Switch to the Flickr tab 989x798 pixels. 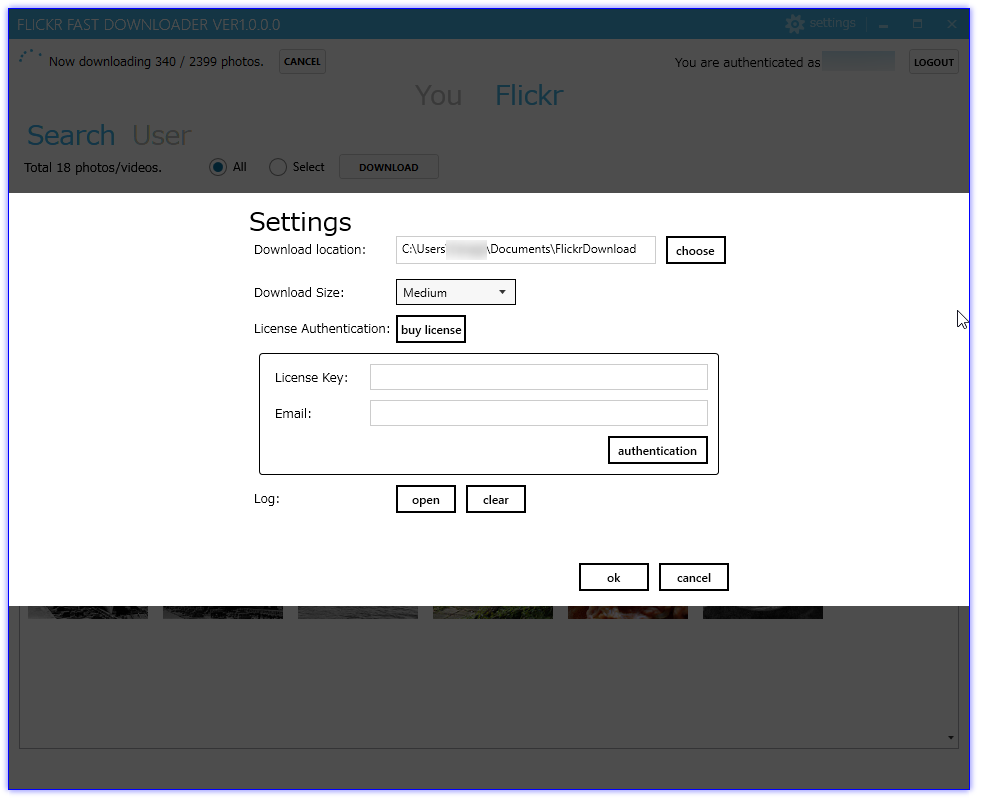point(529,96)
